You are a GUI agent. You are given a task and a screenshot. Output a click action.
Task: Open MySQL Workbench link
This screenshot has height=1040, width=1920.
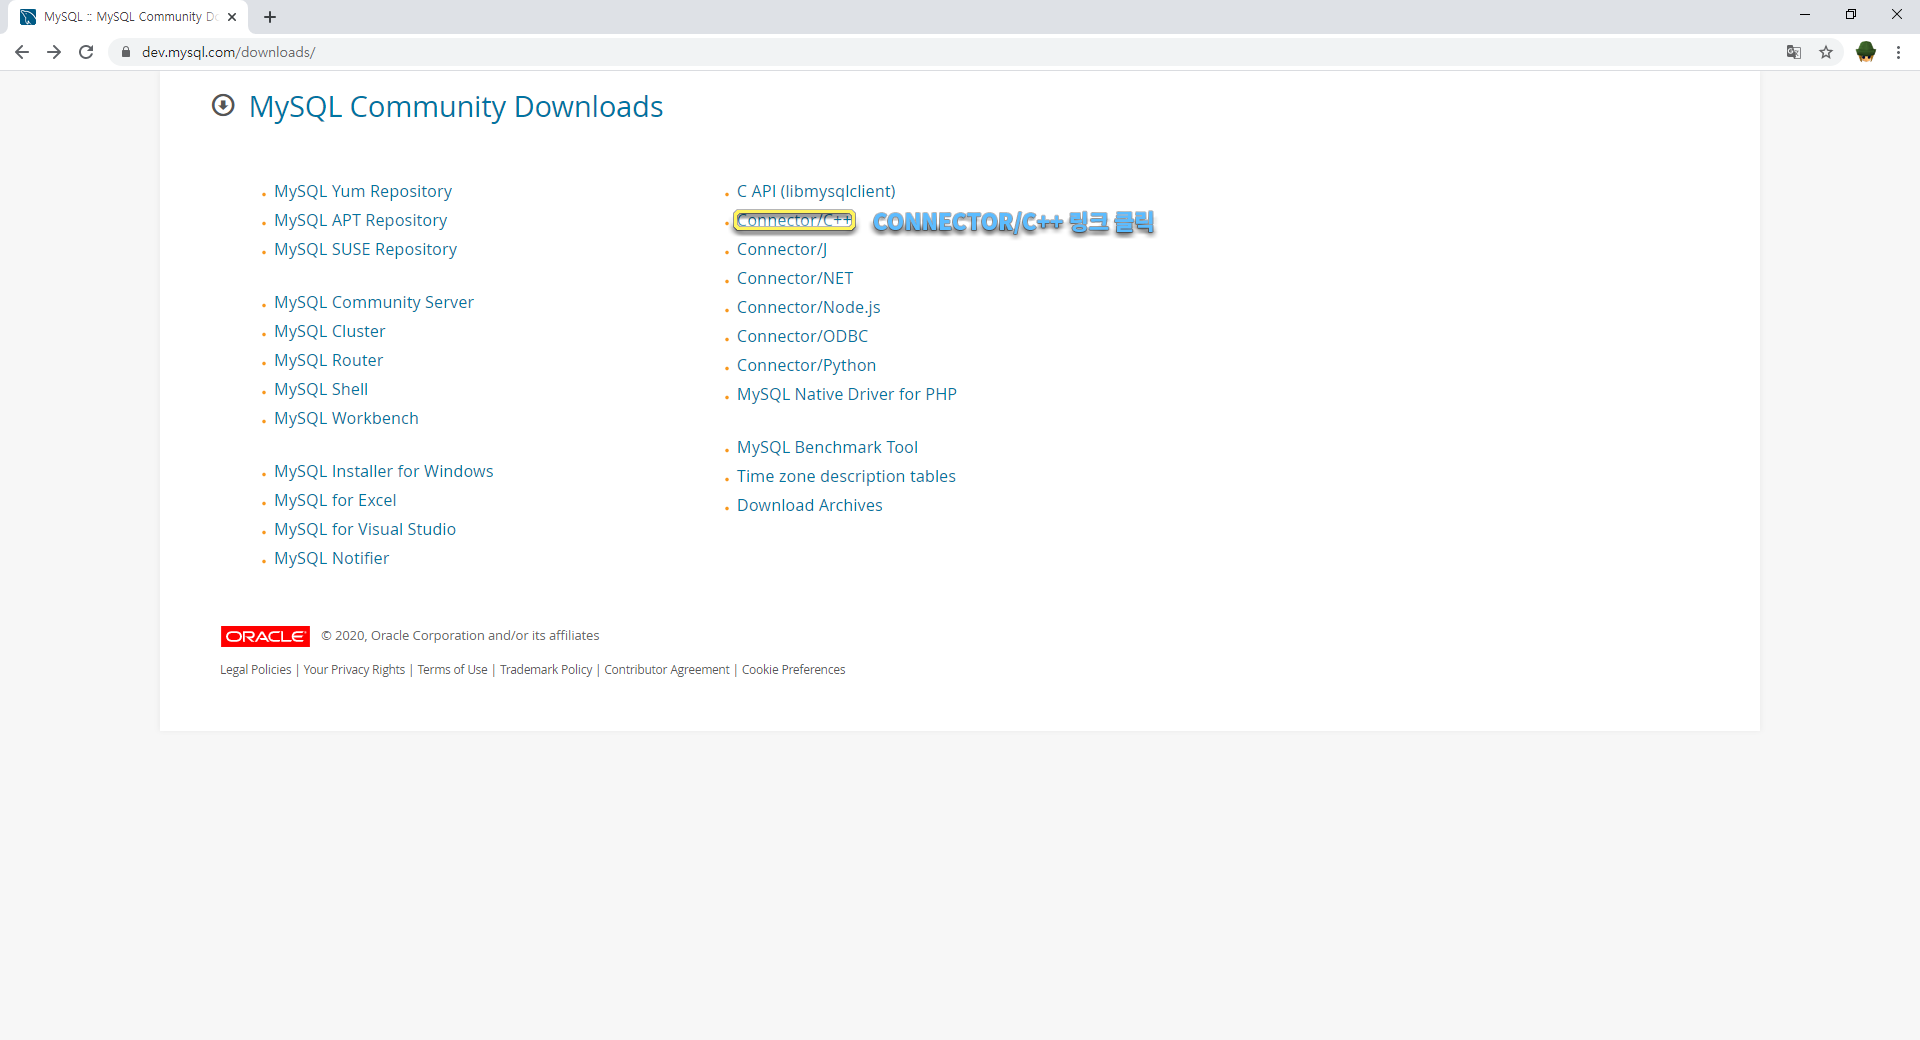(x=346, y=418)
